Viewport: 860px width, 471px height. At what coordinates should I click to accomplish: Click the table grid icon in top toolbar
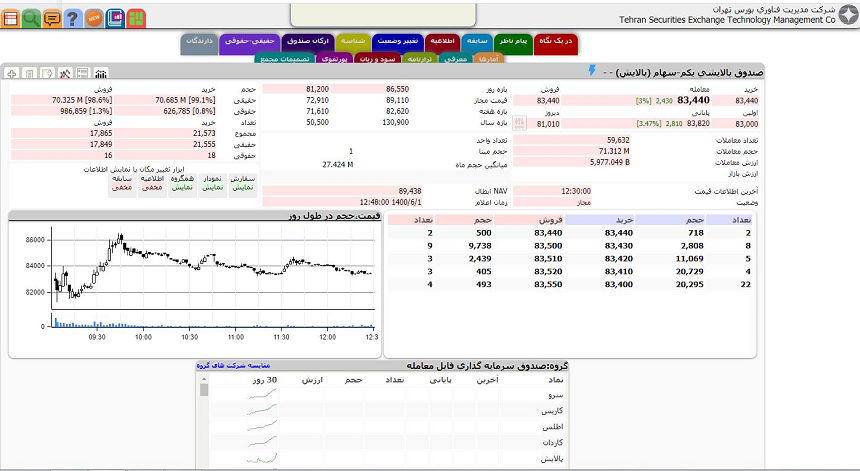click(10, 18)
